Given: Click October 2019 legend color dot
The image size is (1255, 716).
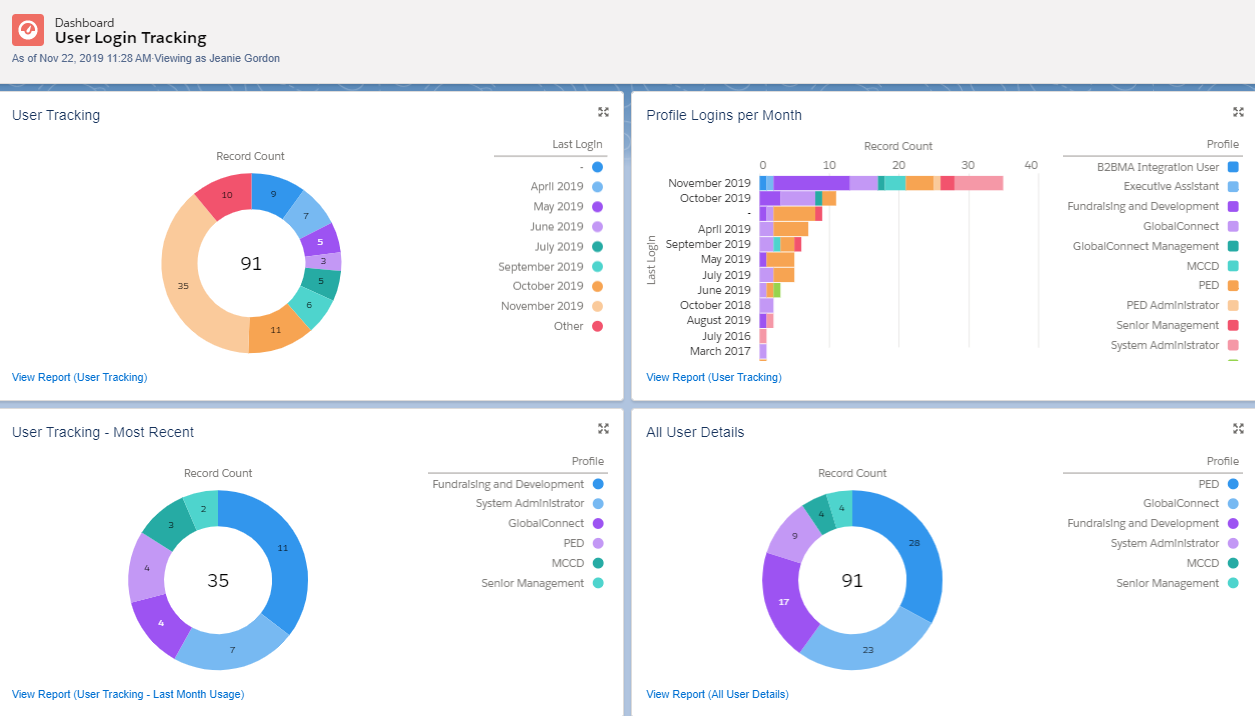Looking at the screenshot, I should [x=598, y=286].
